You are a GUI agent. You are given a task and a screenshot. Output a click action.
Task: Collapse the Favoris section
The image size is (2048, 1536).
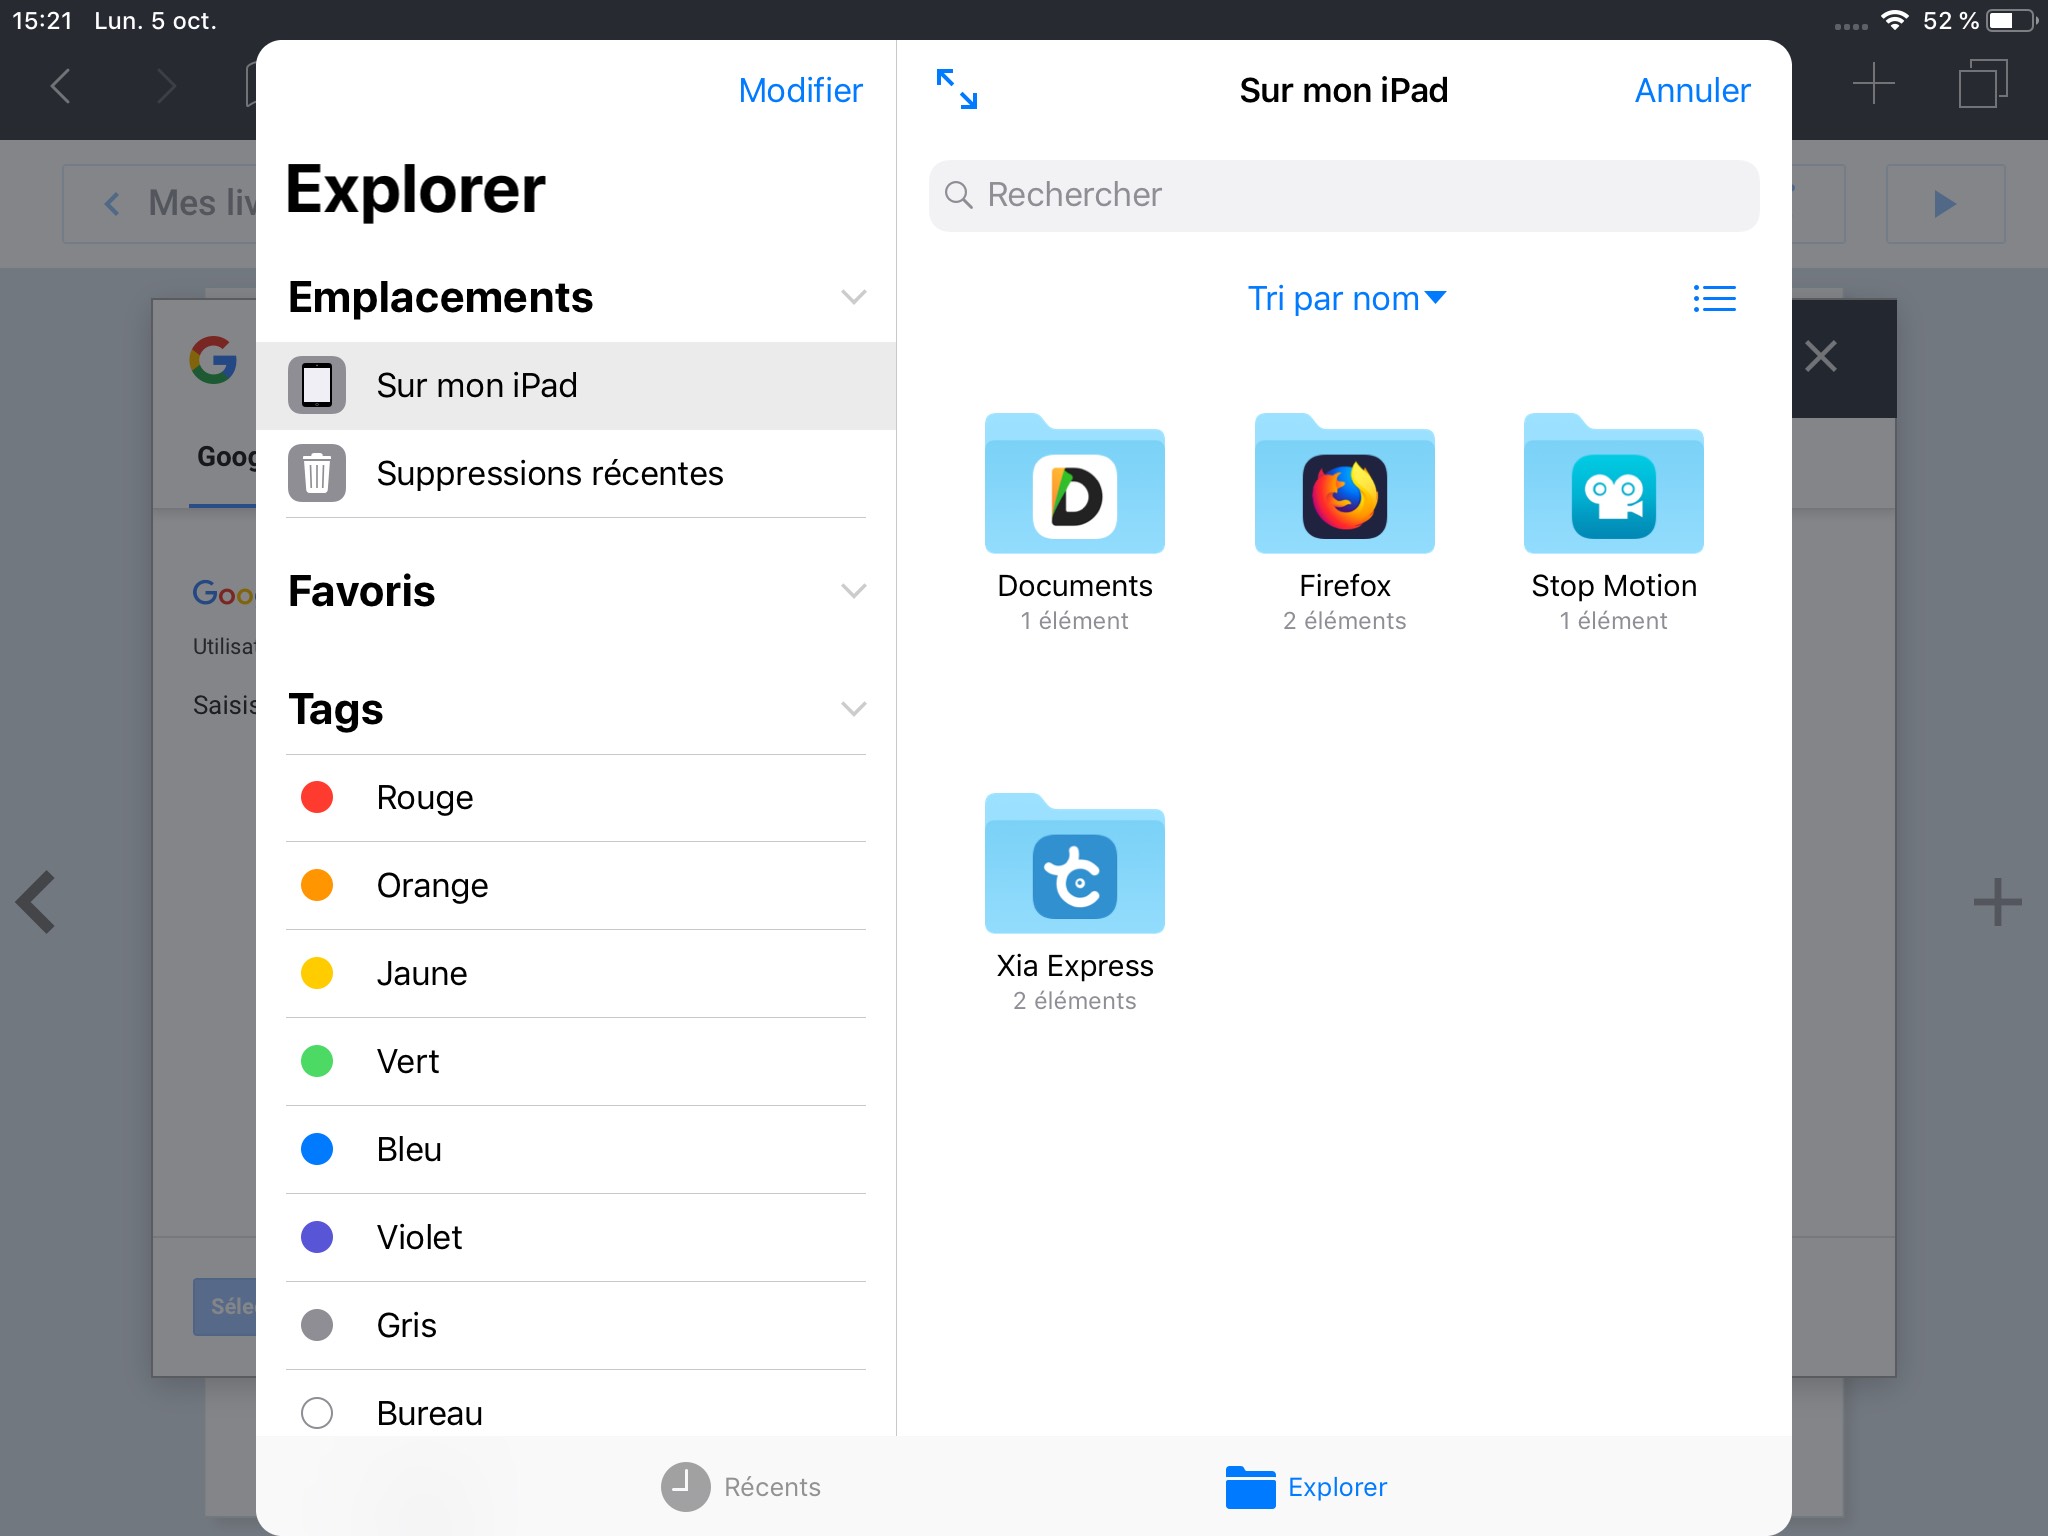(853, 591)
